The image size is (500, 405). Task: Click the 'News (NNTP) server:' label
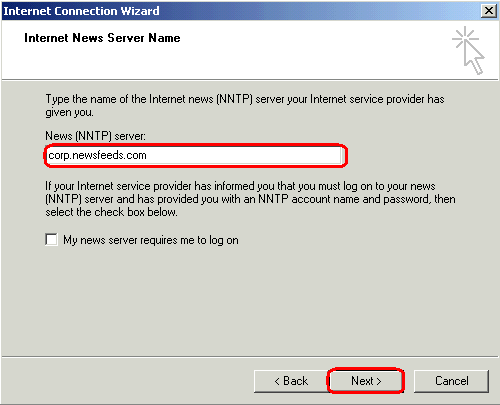[x=95, y=136]
